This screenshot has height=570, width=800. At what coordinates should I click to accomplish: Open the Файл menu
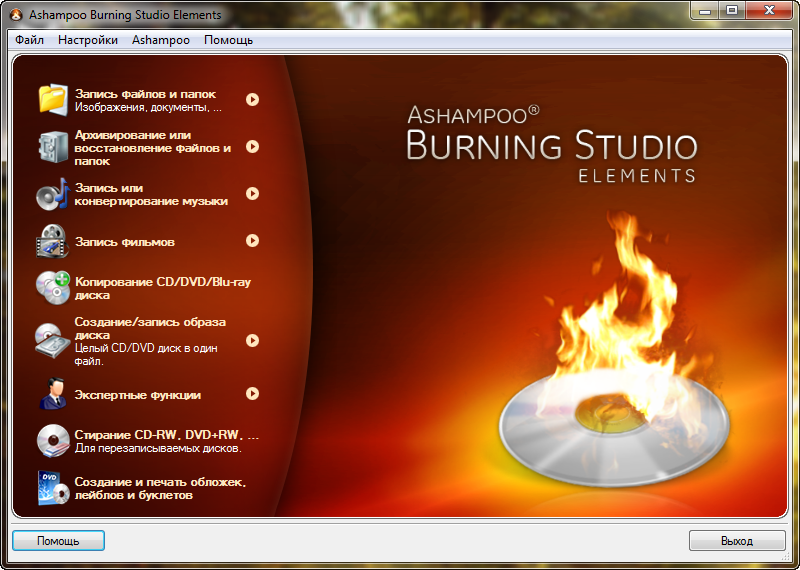29,40
